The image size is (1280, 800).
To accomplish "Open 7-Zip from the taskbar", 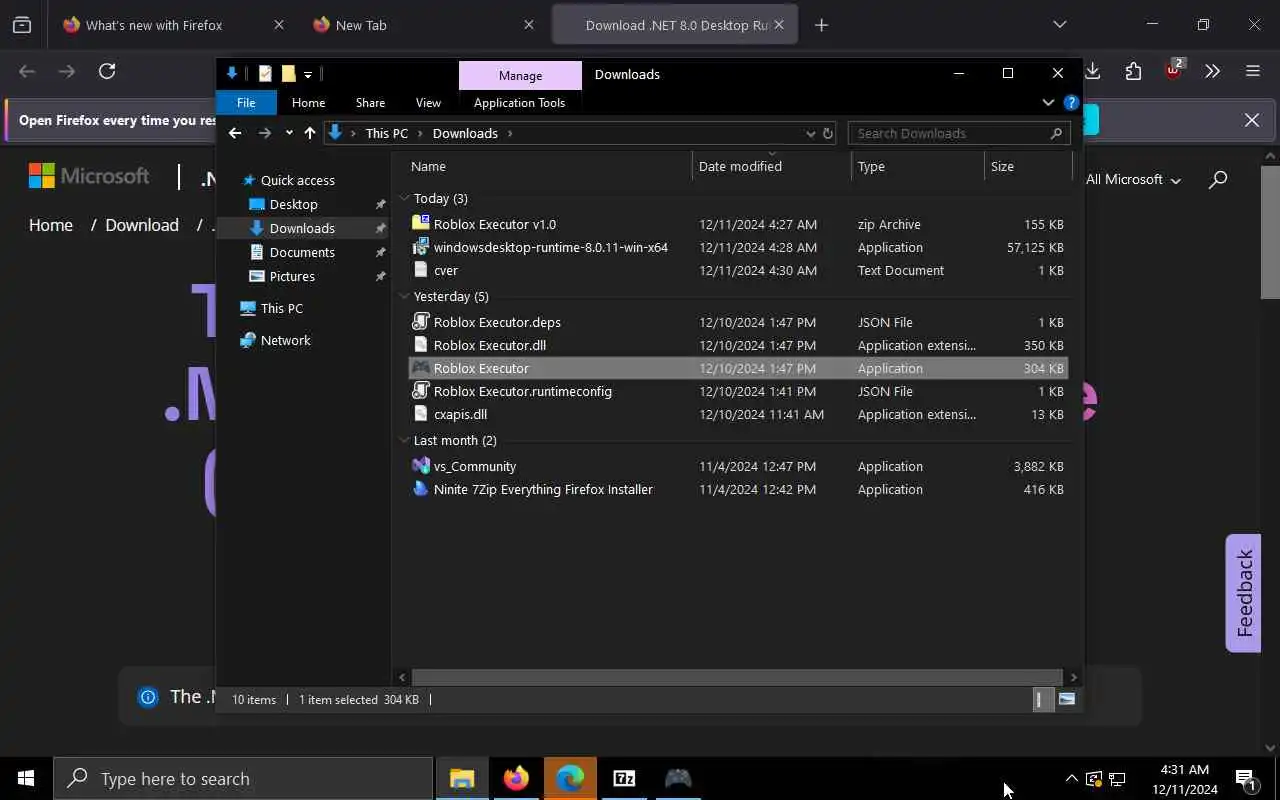I will coord(624,778).
